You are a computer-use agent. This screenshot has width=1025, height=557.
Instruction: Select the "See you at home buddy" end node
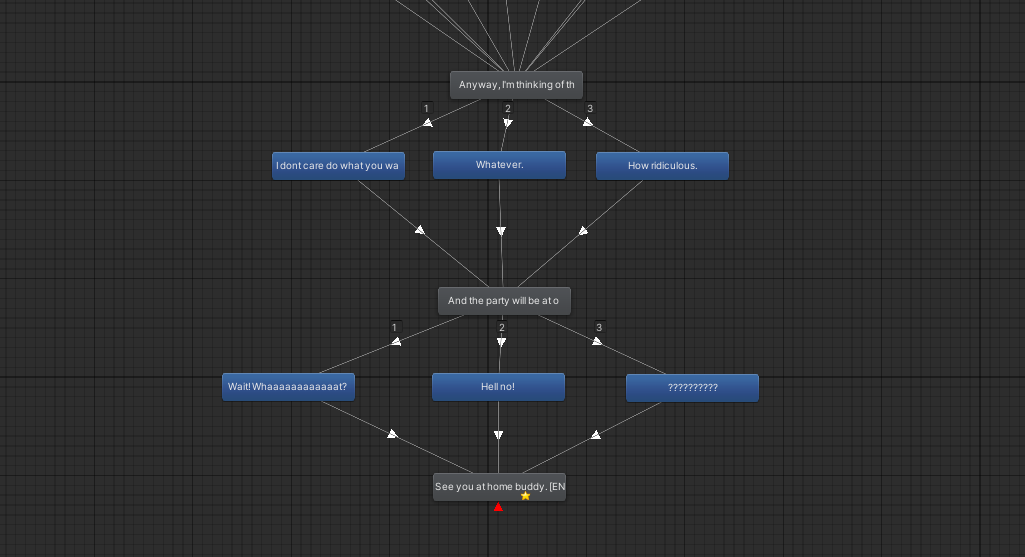(x=499, y=487)
